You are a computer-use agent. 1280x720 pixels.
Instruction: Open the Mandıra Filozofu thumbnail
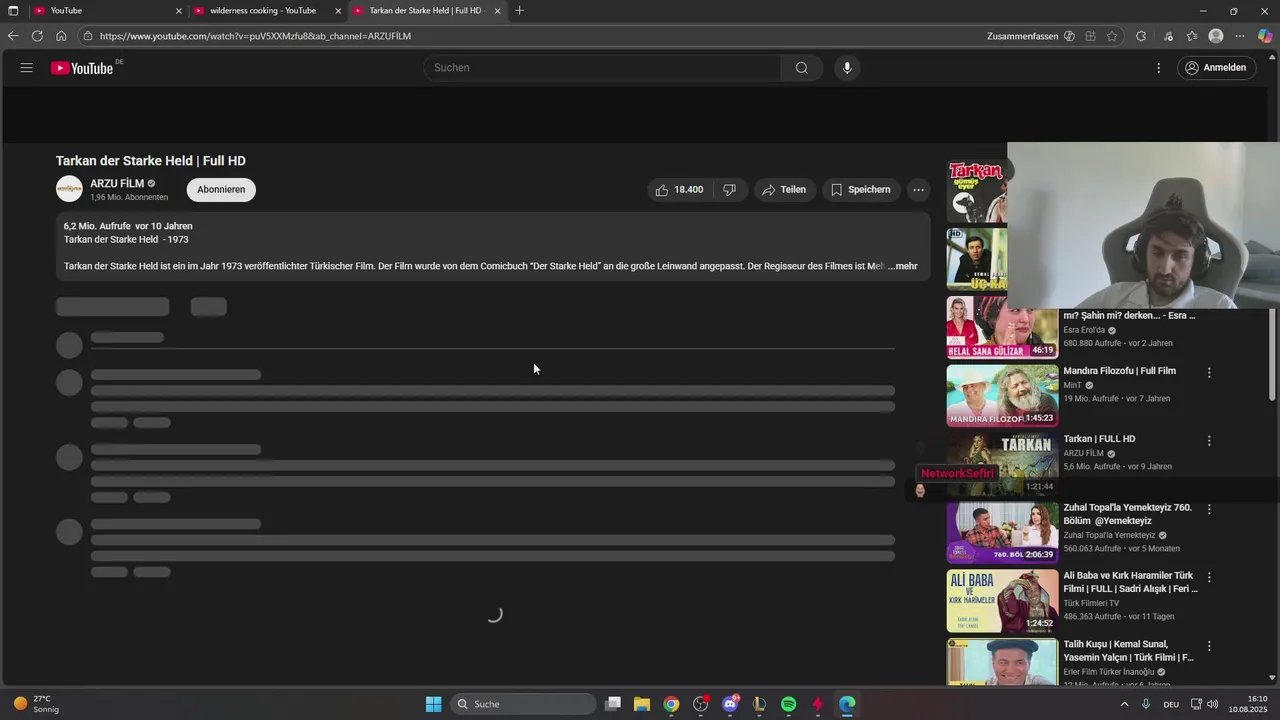(1002, 395)
